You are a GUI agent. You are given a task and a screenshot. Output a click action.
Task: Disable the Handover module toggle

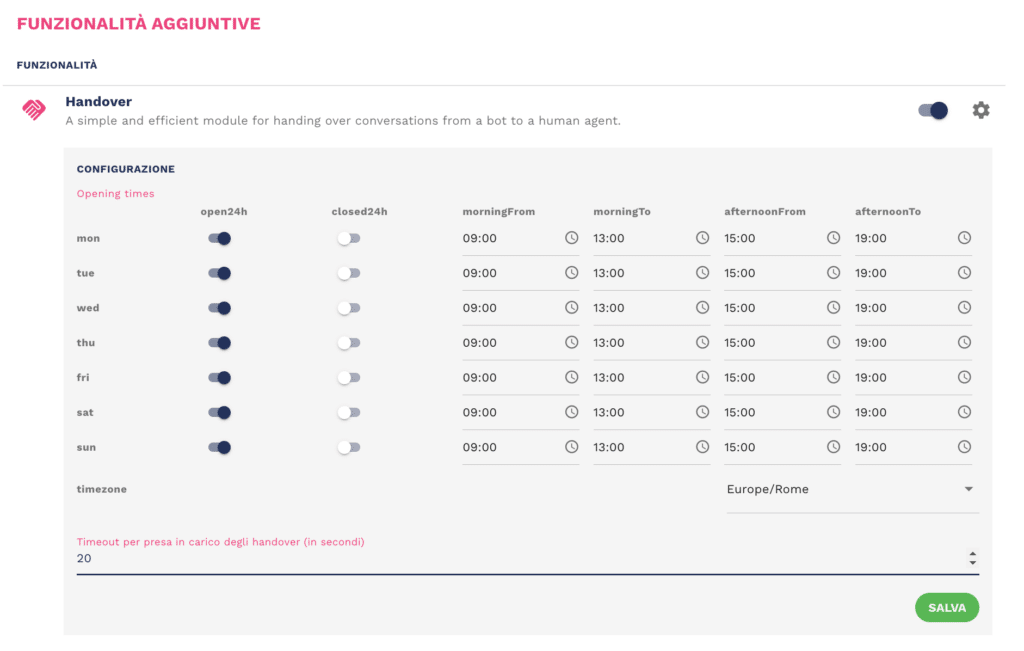[933, 110]
